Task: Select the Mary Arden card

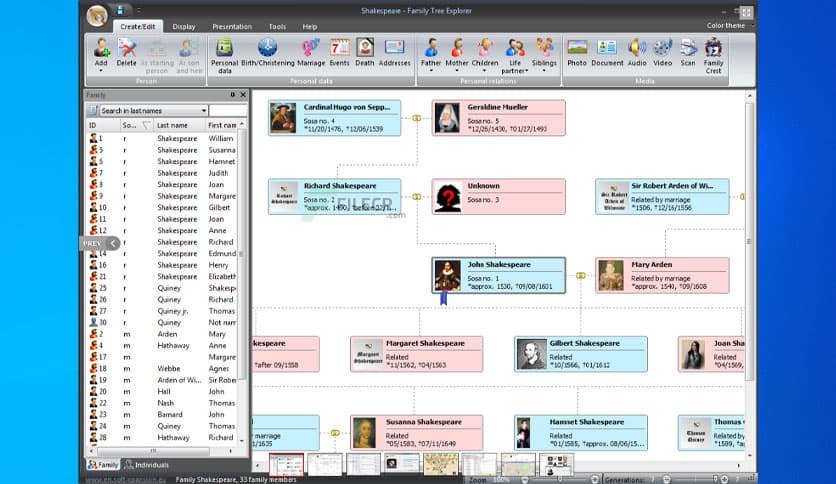Action: click(662, 276)
